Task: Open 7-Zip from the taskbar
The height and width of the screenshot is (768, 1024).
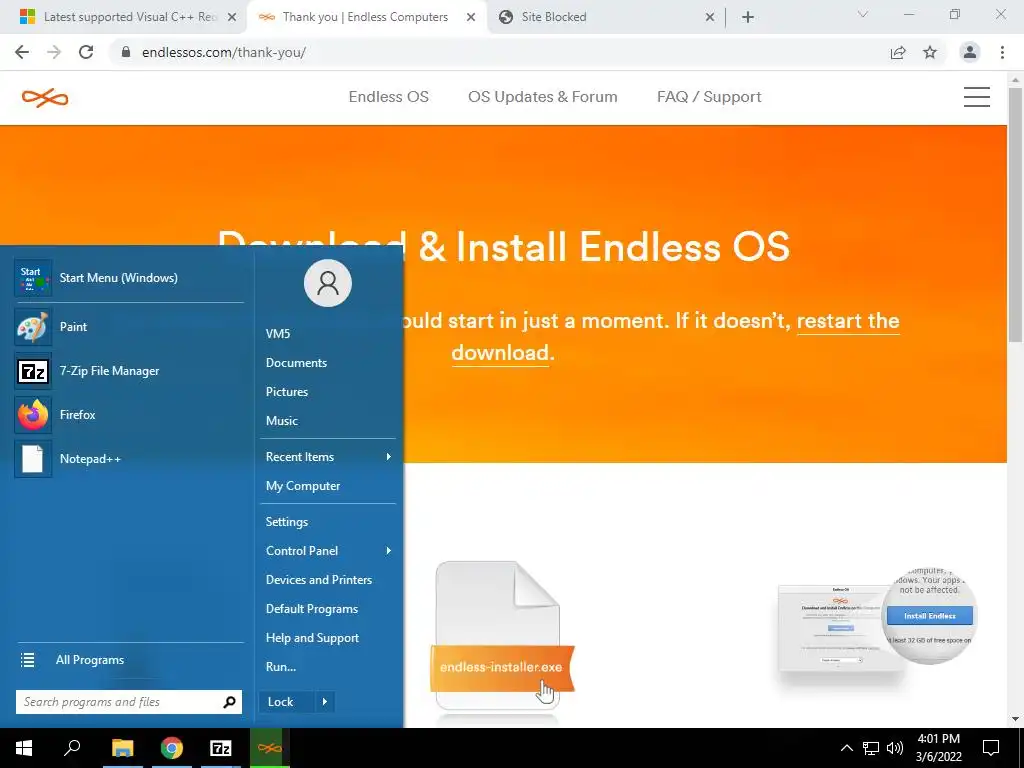Action: pos(221,748)
